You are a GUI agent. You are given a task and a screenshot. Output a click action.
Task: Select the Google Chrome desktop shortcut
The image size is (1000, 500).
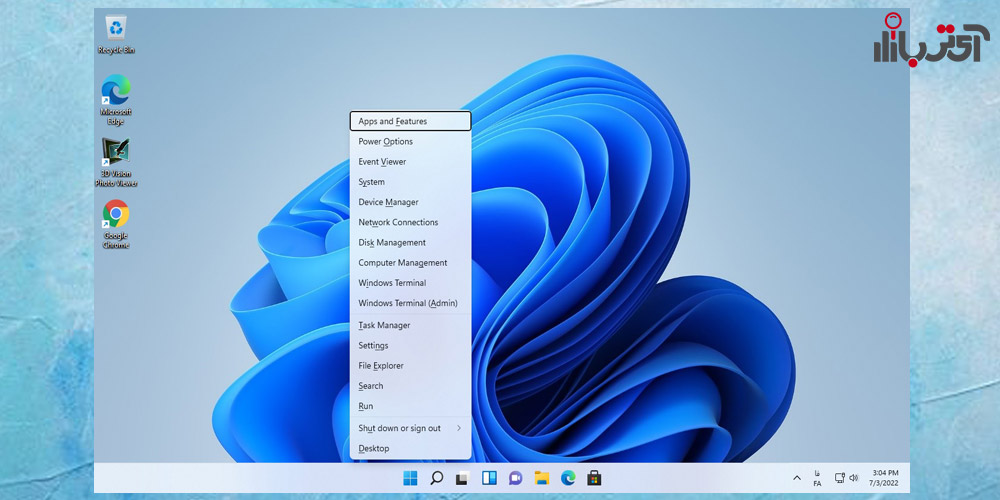click(116, 224)
